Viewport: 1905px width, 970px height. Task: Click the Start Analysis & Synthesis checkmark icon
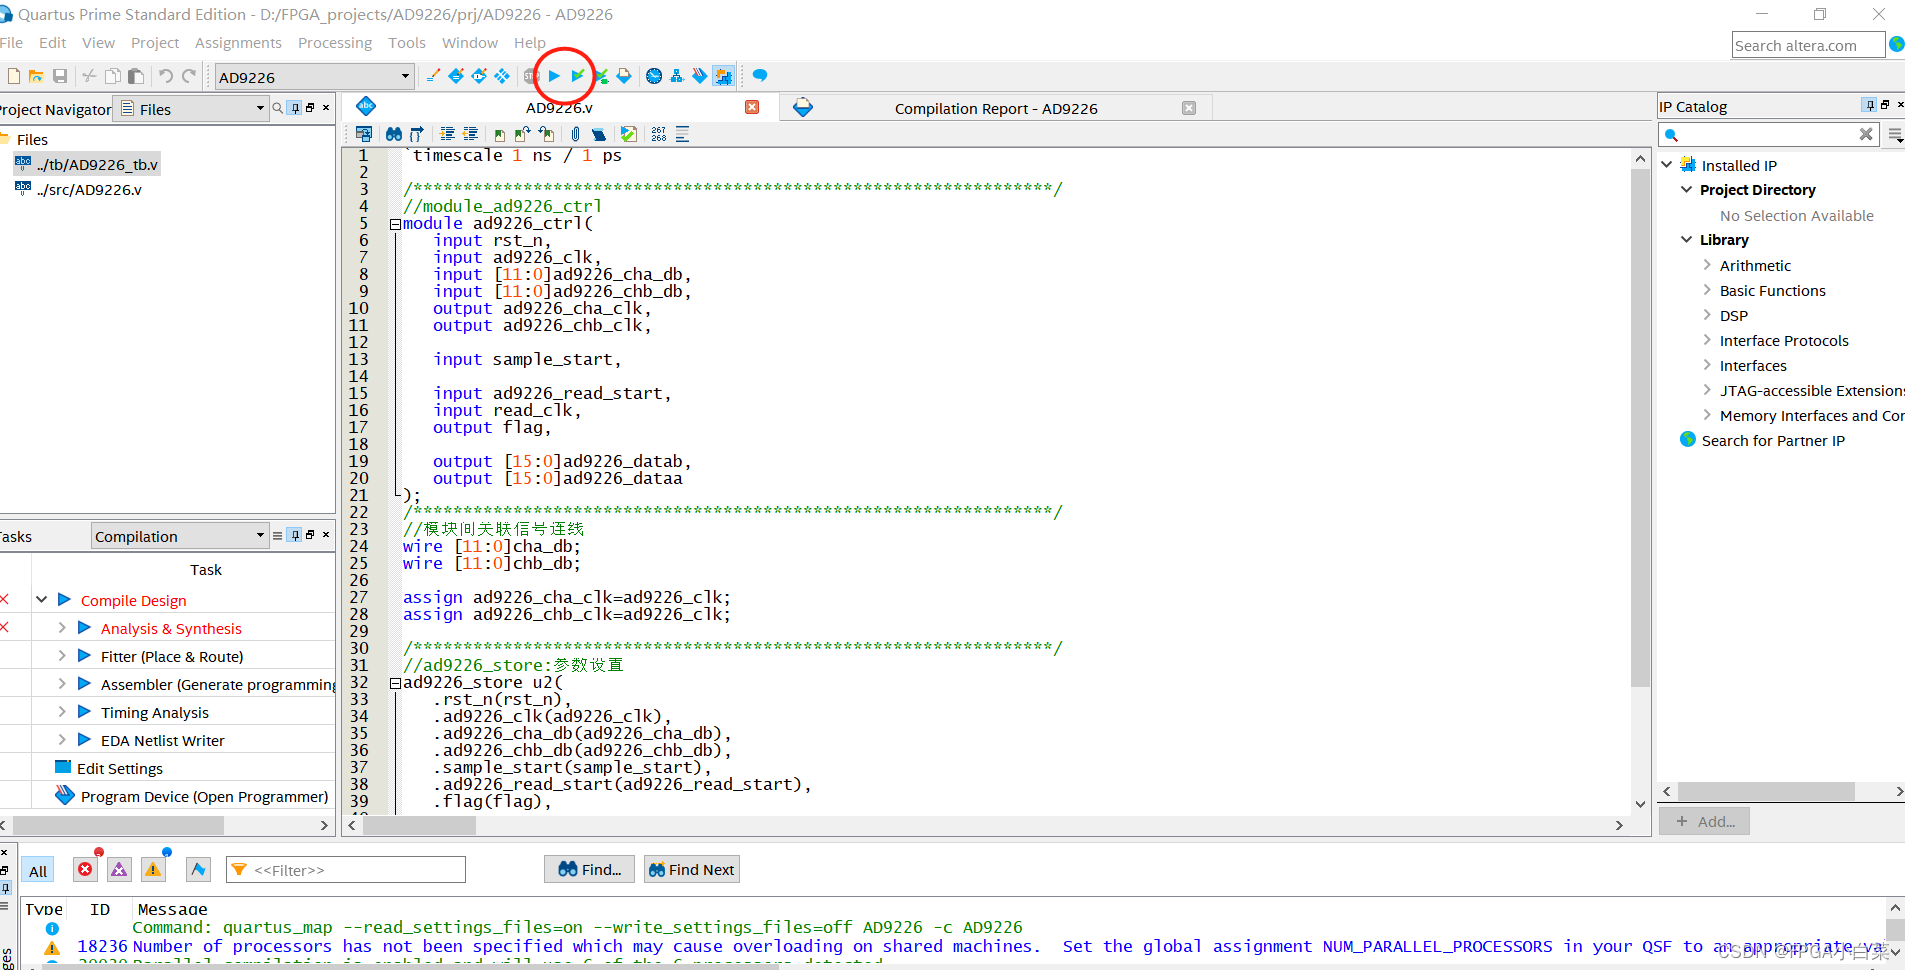pyautogui.click(x=577, y=76)
